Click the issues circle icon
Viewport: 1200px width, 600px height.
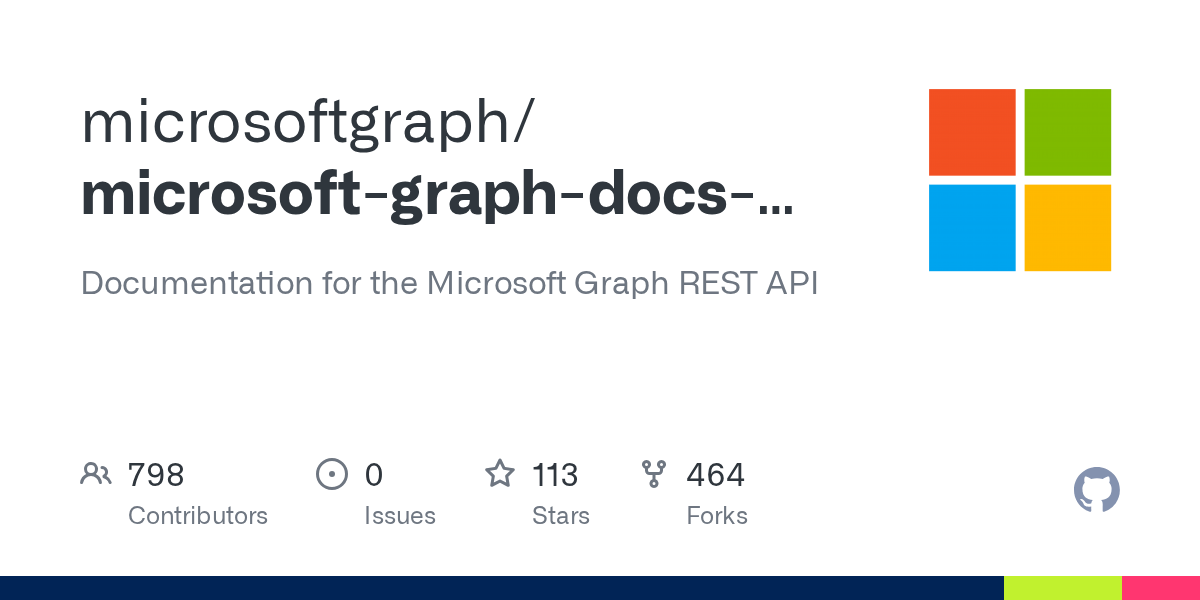click(331, 474)
